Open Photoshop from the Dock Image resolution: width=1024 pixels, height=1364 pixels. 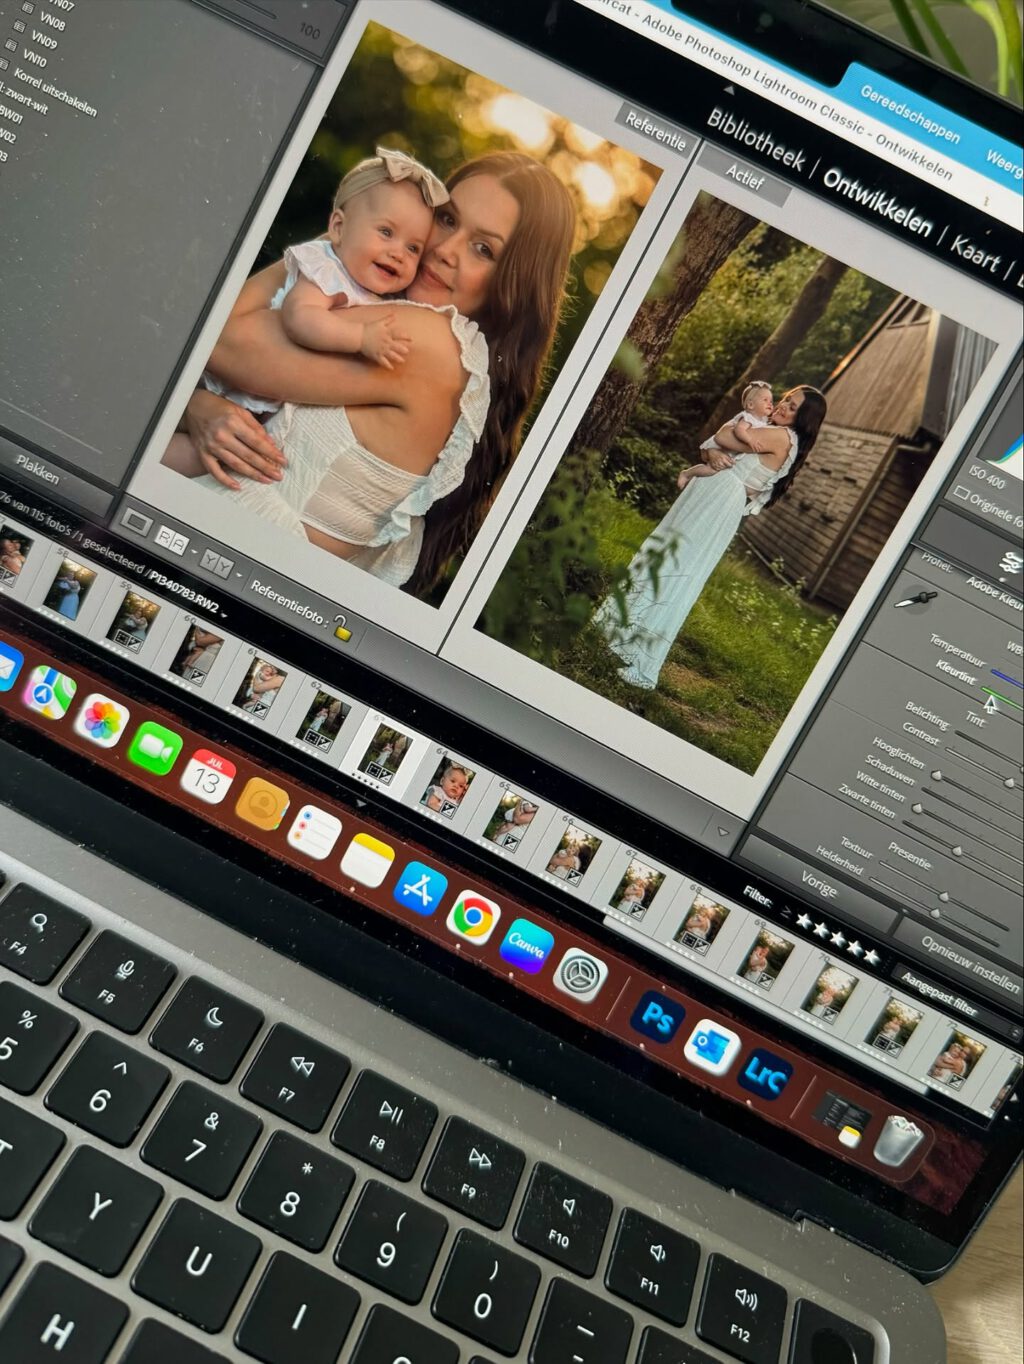tap(657, 1017)
